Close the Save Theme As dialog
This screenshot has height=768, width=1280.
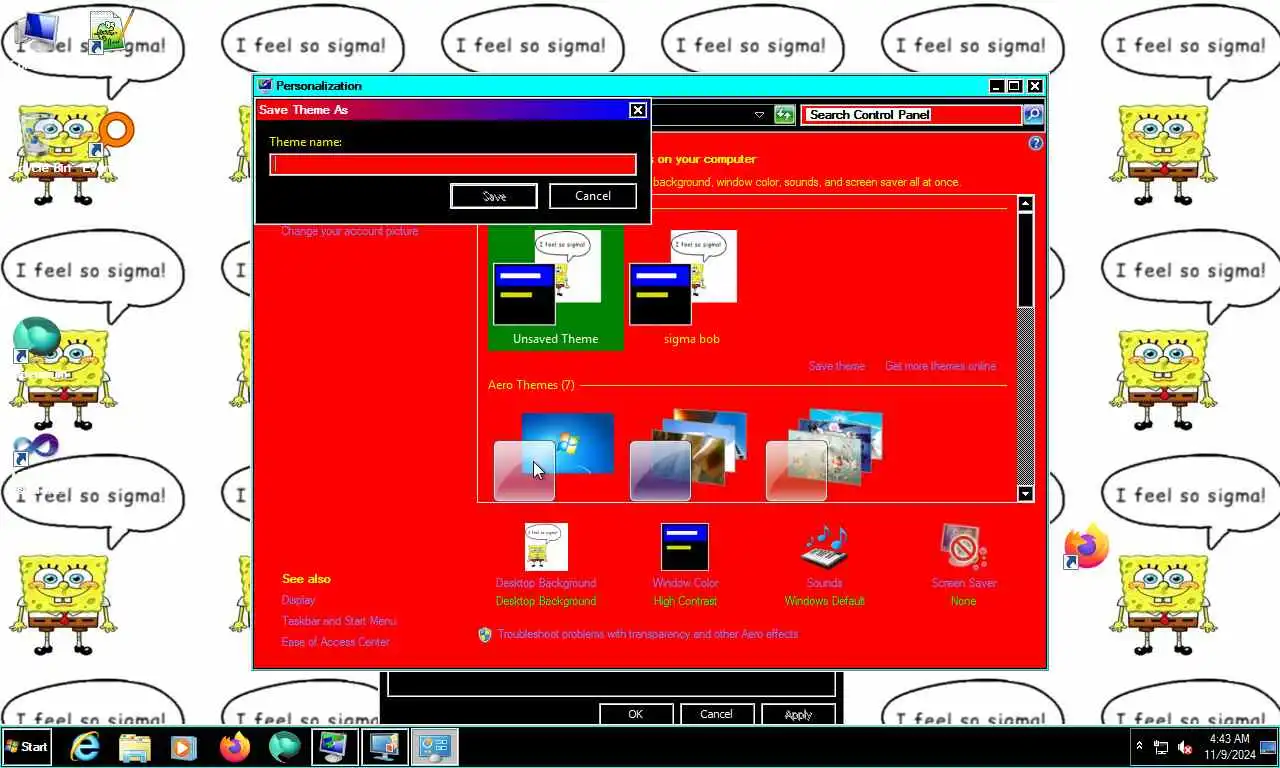(637, 110)
